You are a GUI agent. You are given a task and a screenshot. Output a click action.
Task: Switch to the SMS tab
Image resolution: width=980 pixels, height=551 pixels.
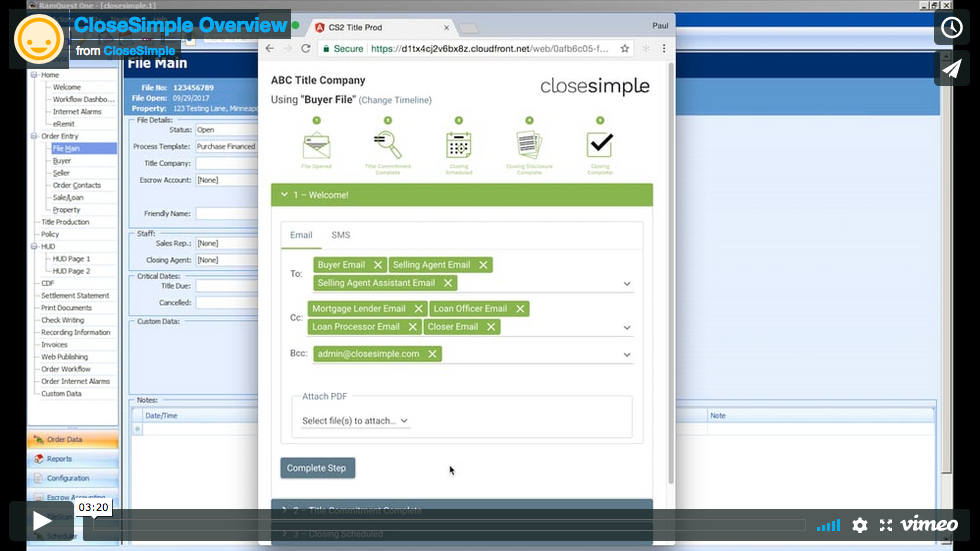coord(341,235)
